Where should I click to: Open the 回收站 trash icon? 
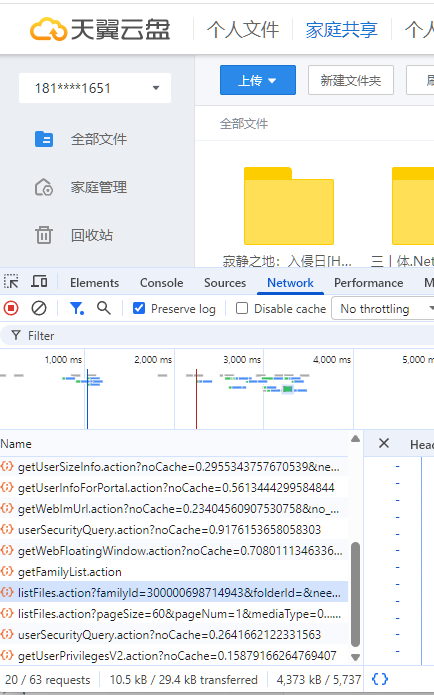[44, 235]
